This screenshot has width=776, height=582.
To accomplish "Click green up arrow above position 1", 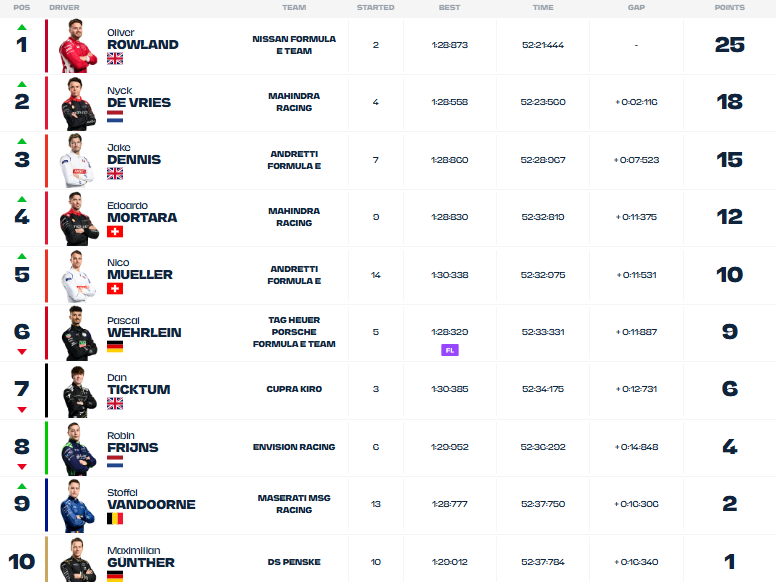I will pos(22,27).
